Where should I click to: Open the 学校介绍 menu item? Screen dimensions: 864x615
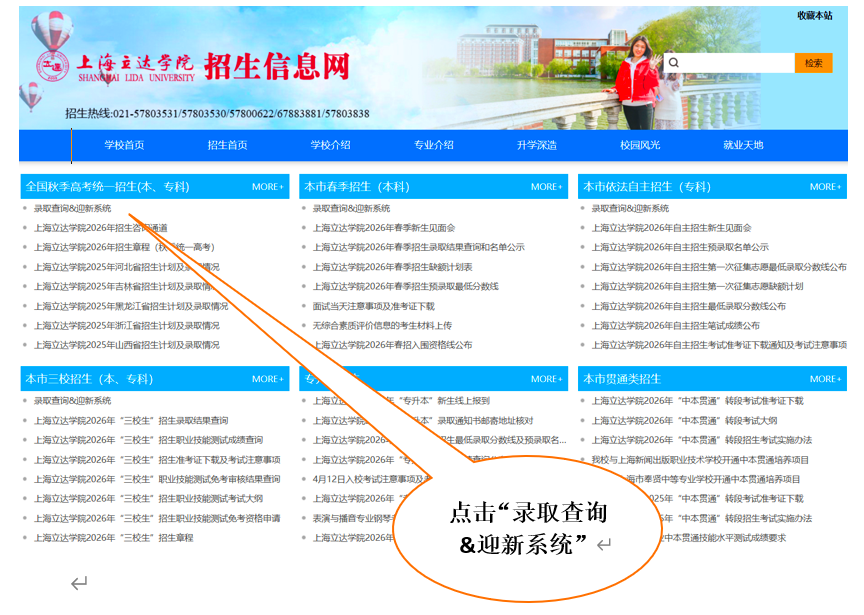331,145
